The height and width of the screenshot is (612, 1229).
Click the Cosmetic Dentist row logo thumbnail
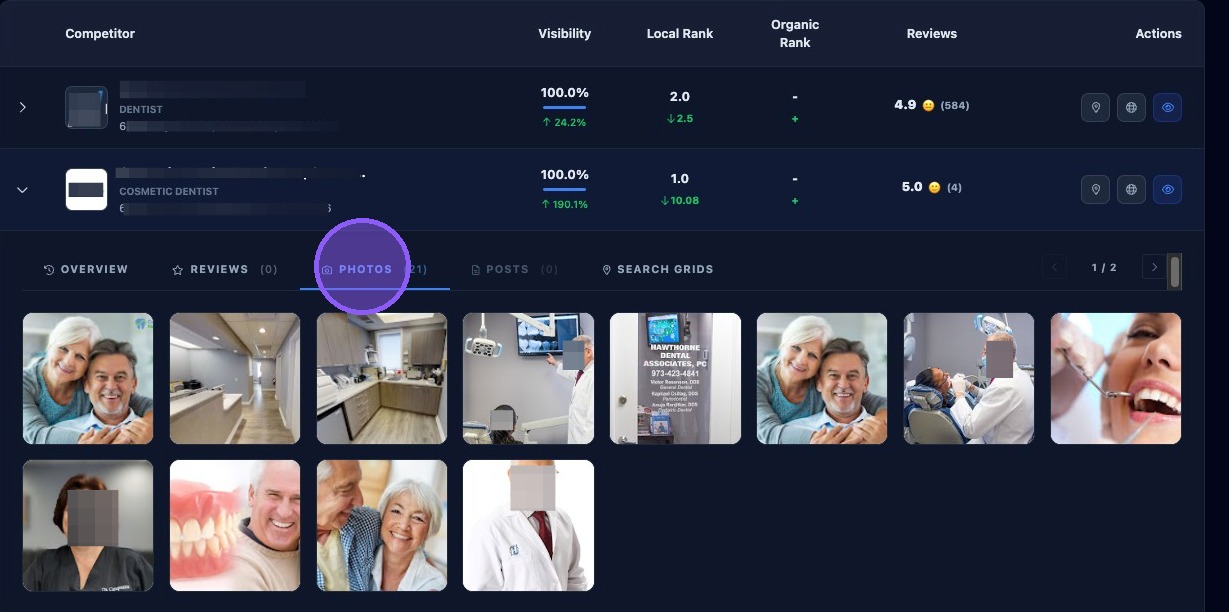[x=86, y=189]
